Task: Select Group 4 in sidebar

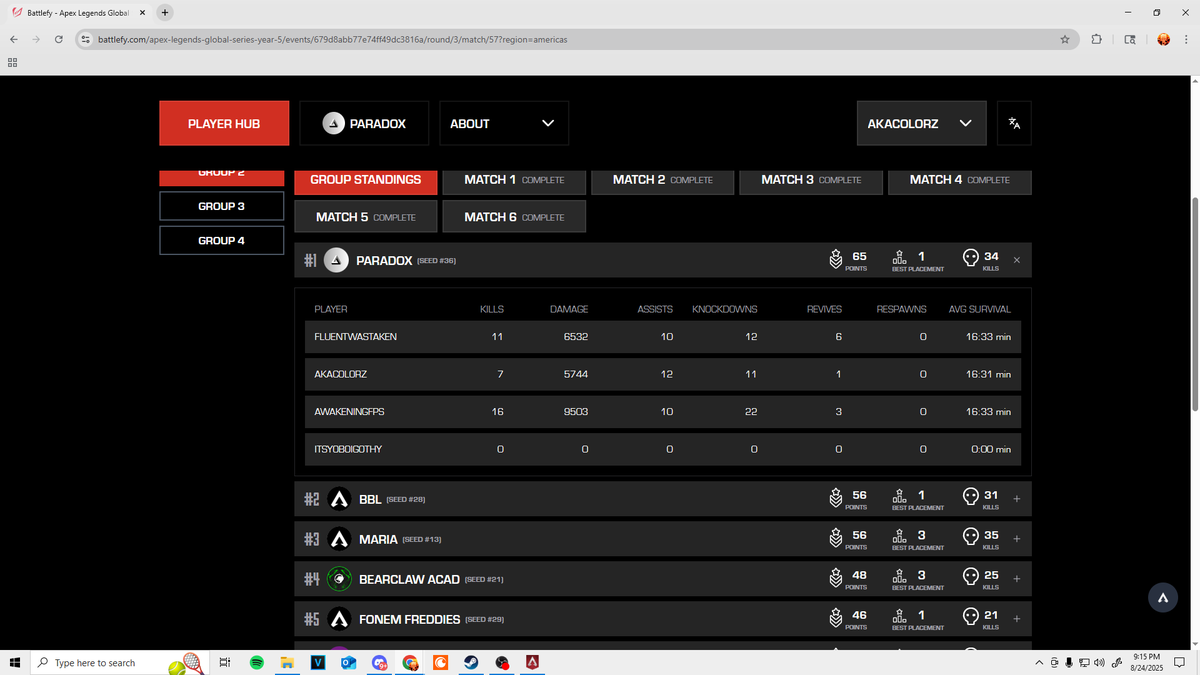Action: click(x=222, y=240)
